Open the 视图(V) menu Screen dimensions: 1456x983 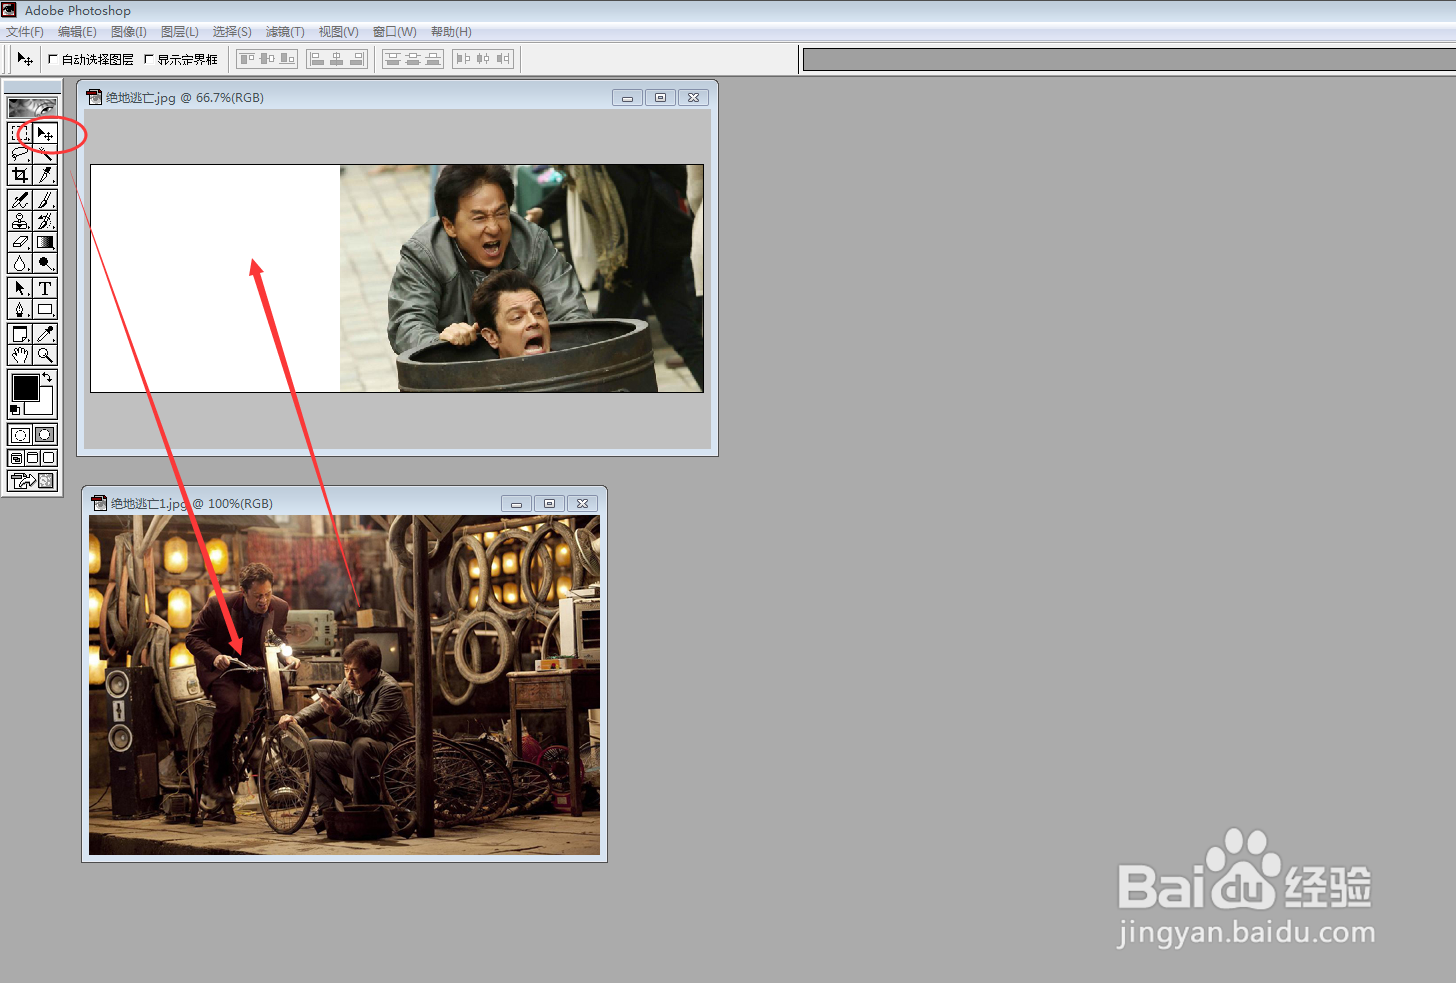coord(339,32)
